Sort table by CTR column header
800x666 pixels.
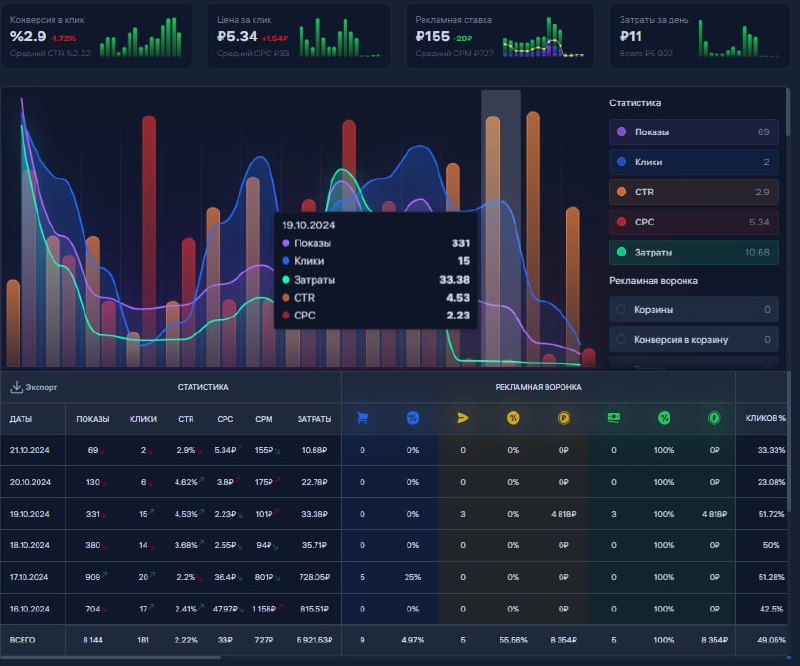click(186, 419)
